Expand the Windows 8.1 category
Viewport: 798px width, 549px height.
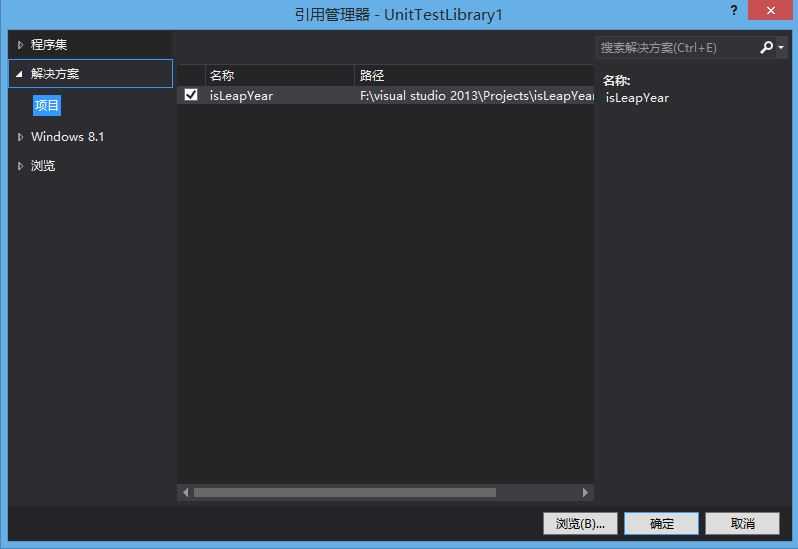[x=20, y=137]
